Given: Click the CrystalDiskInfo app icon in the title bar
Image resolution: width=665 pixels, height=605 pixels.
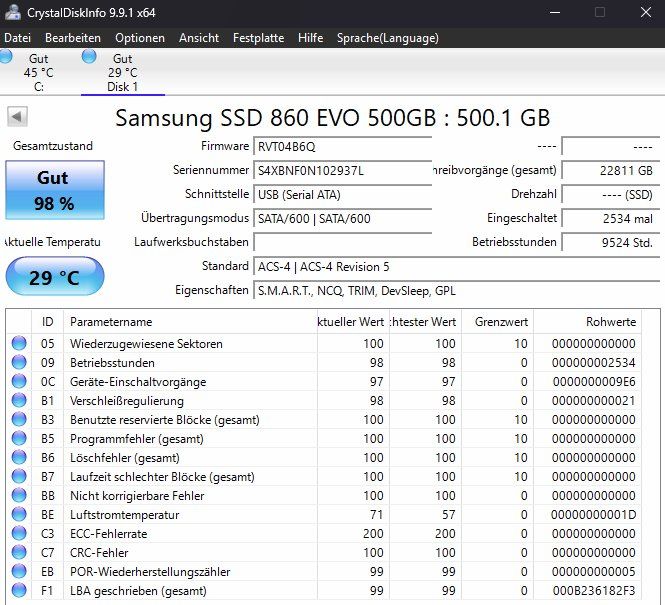Looking at the screenshot, I should point(13,12).
